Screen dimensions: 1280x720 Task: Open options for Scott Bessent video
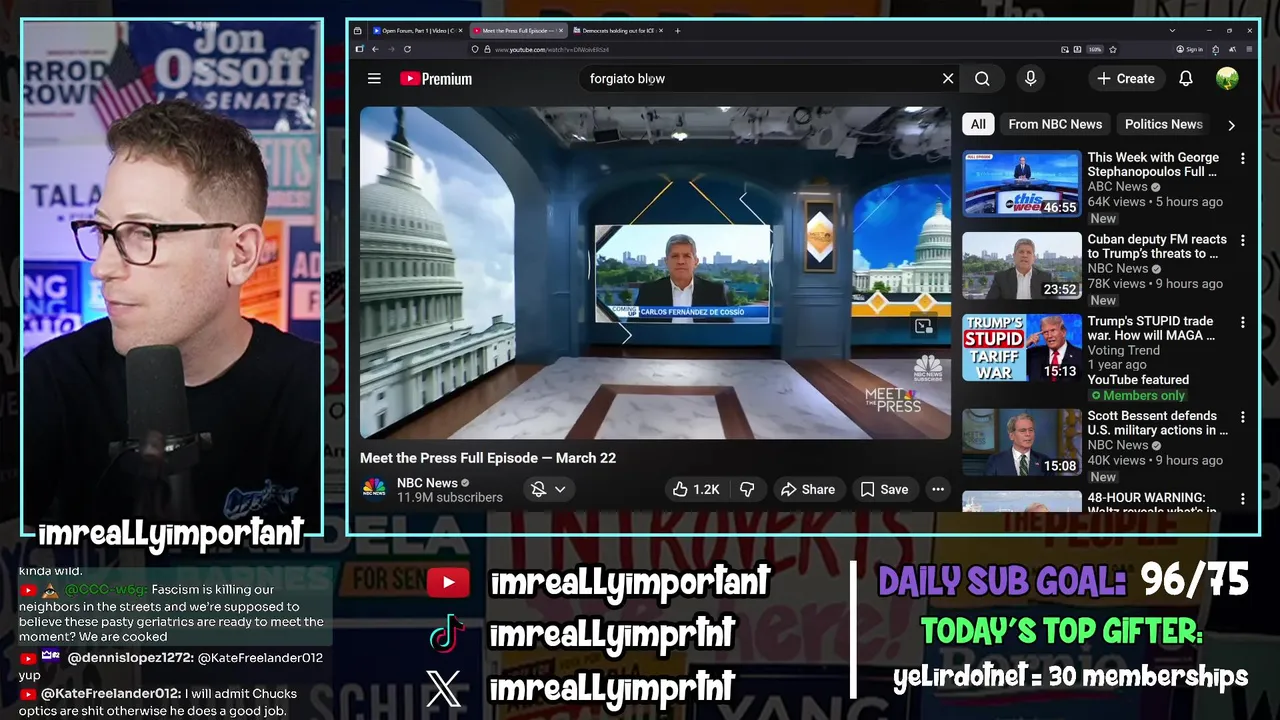point(1243,418)
